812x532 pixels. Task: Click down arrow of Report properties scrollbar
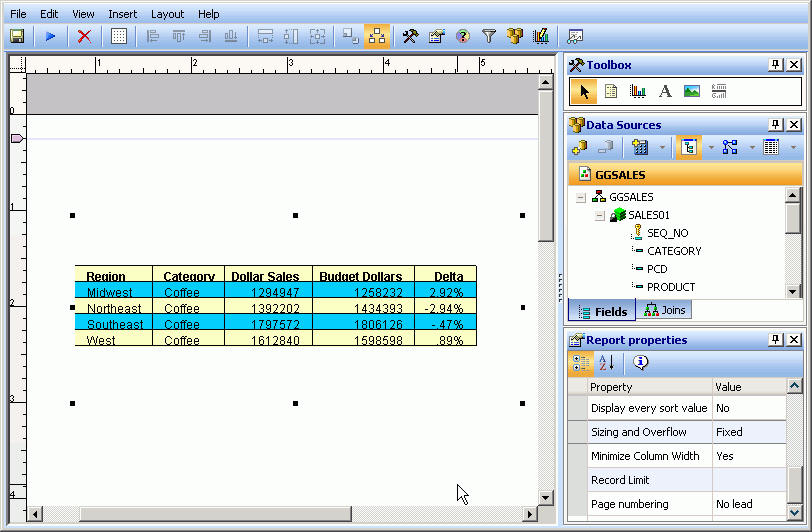coord(794,512)
